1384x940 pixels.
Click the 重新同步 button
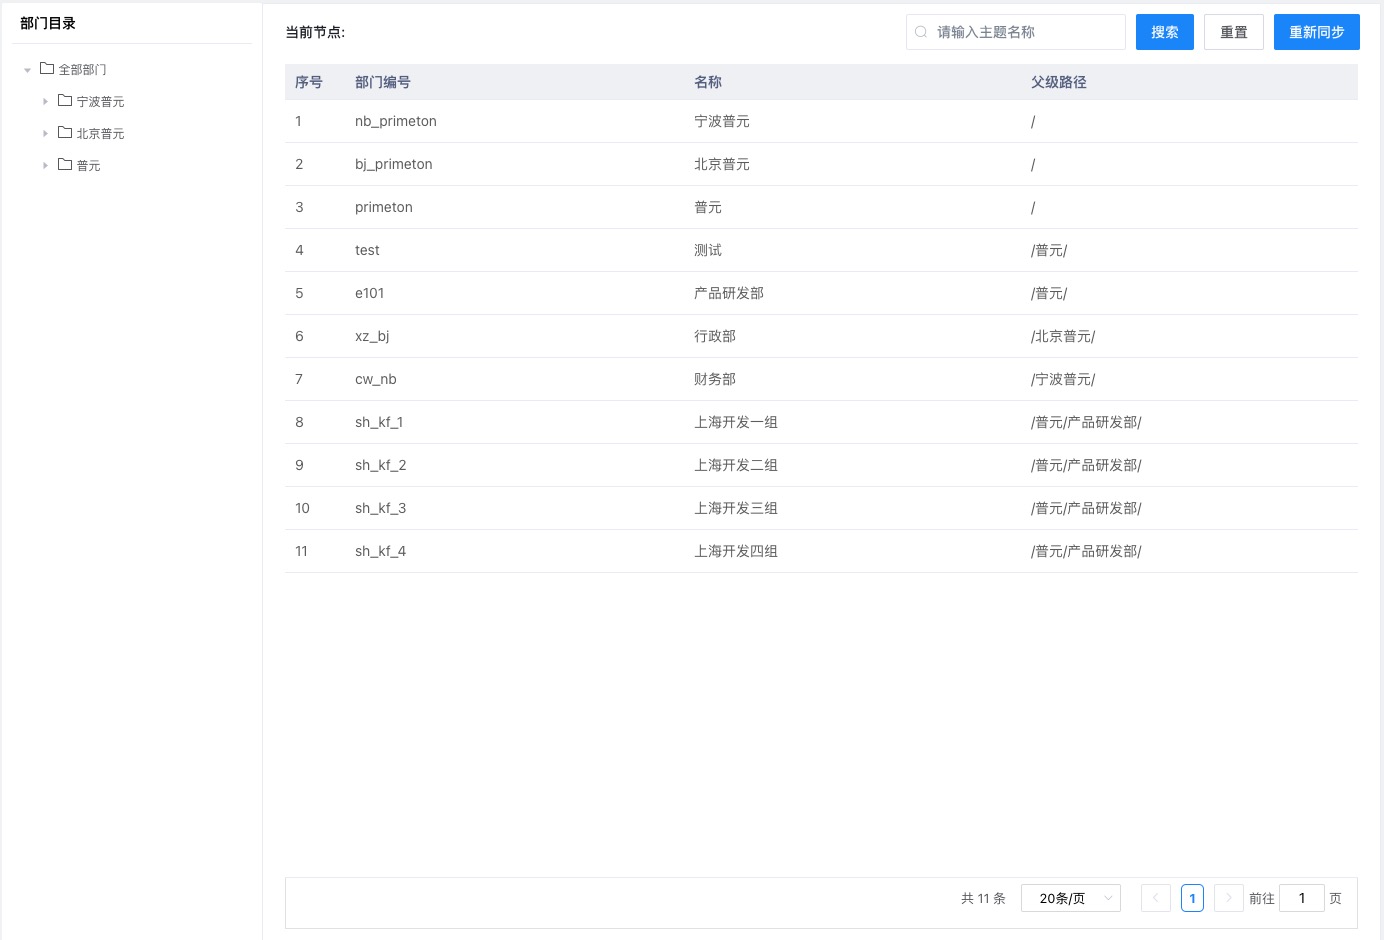coord(1316,32)
